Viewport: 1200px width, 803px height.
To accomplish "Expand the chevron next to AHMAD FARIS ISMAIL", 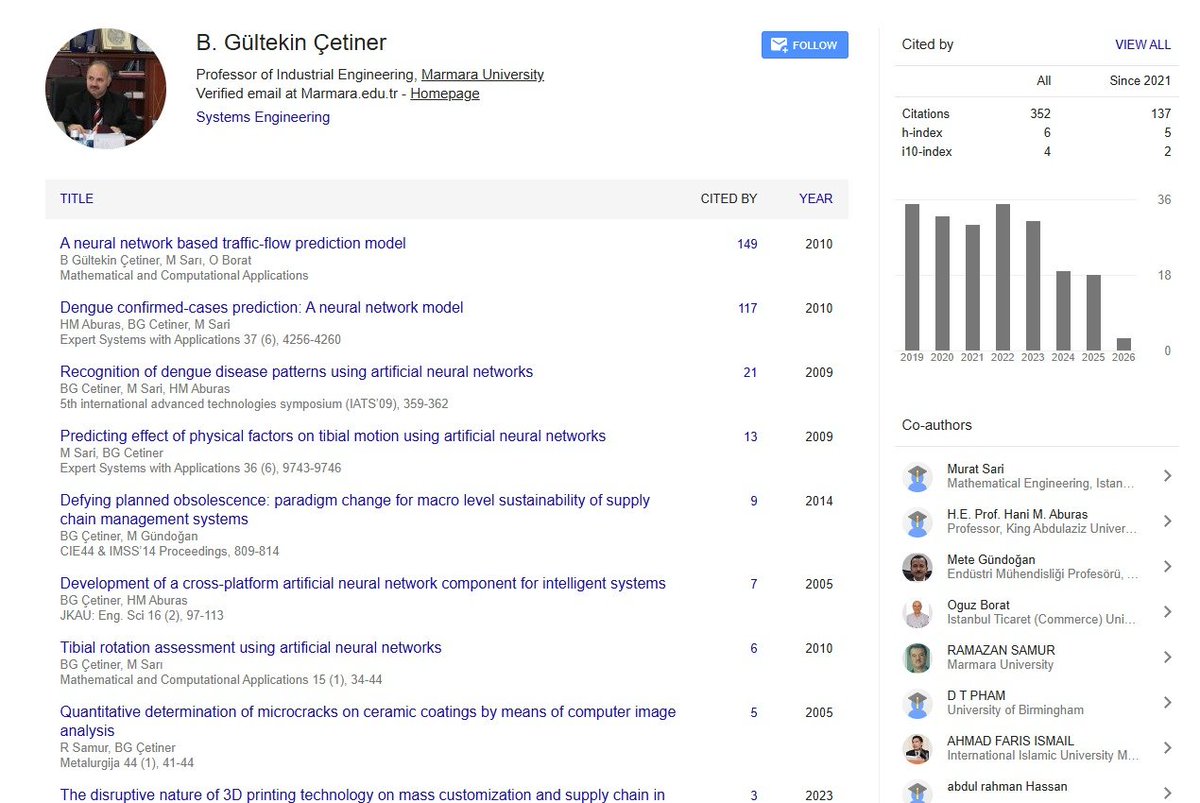I will [1167, 748].
